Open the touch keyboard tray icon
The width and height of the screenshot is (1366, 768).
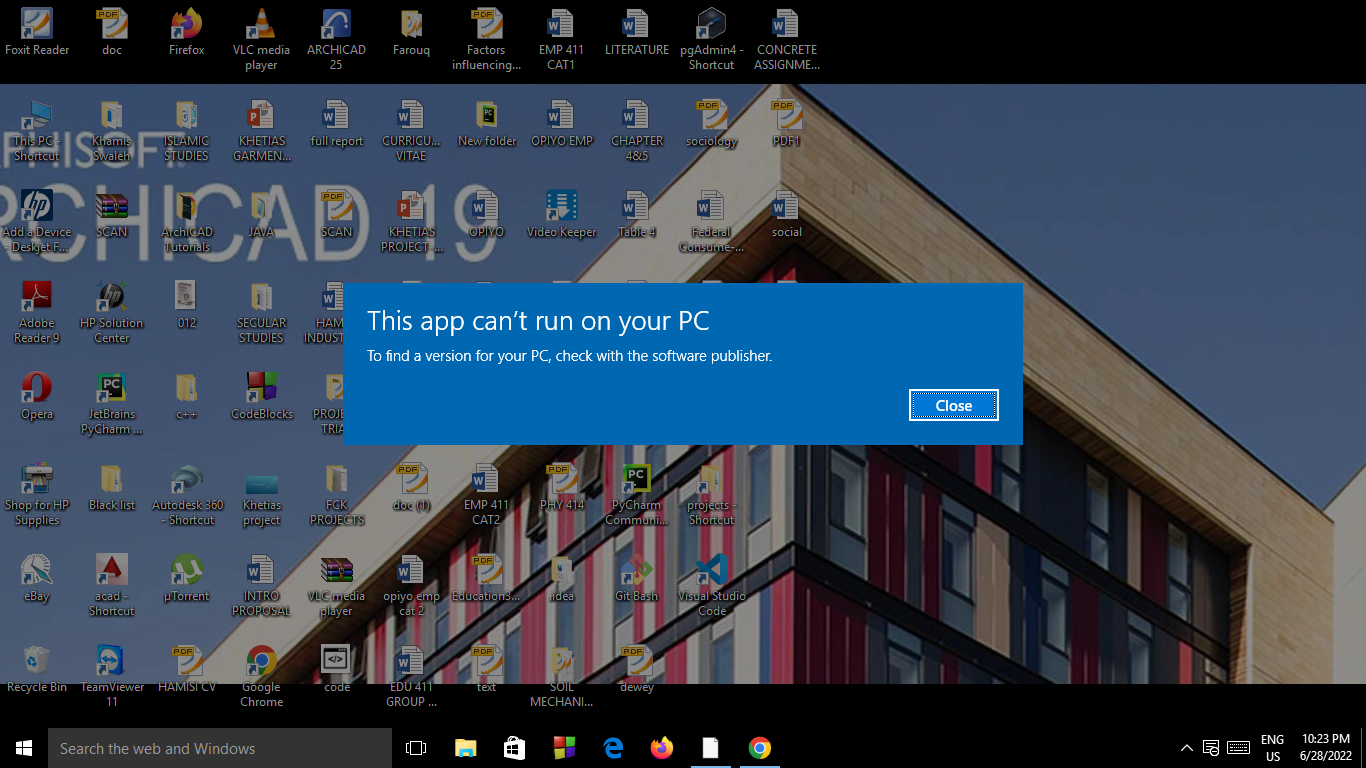coord(1238,748)
